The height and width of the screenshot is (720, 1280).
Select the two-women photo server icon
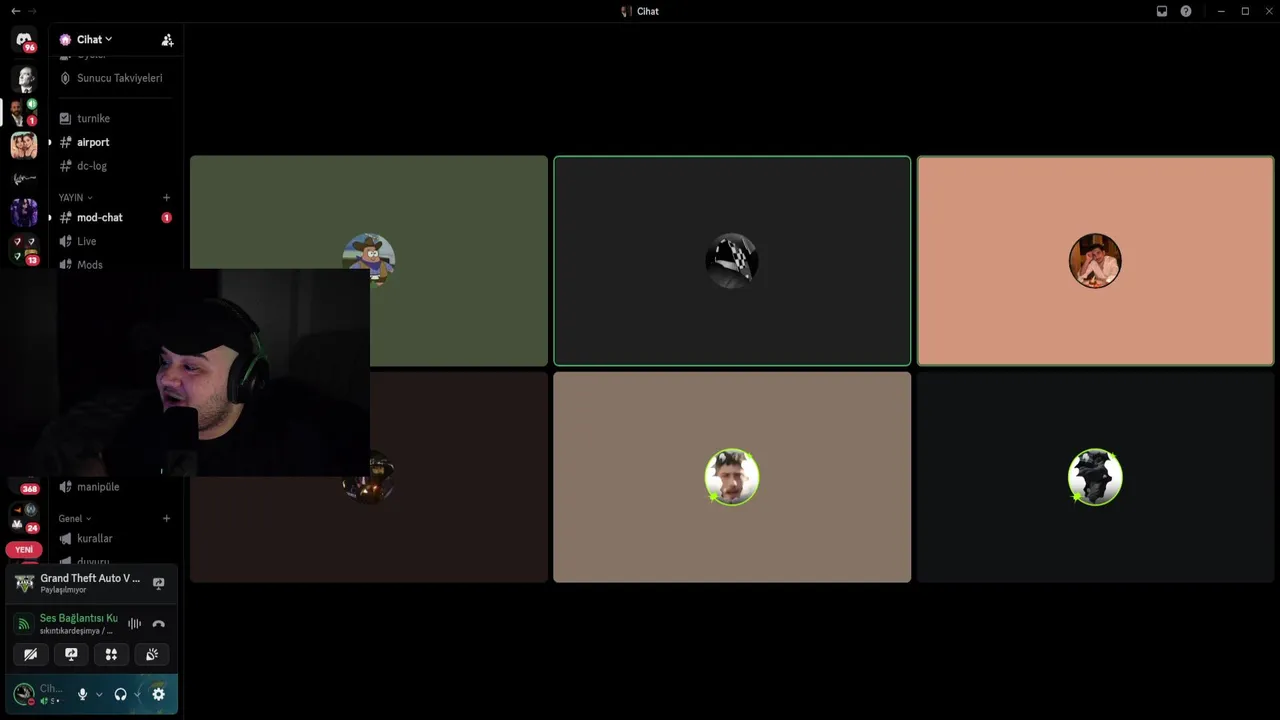tap(24, 146)
